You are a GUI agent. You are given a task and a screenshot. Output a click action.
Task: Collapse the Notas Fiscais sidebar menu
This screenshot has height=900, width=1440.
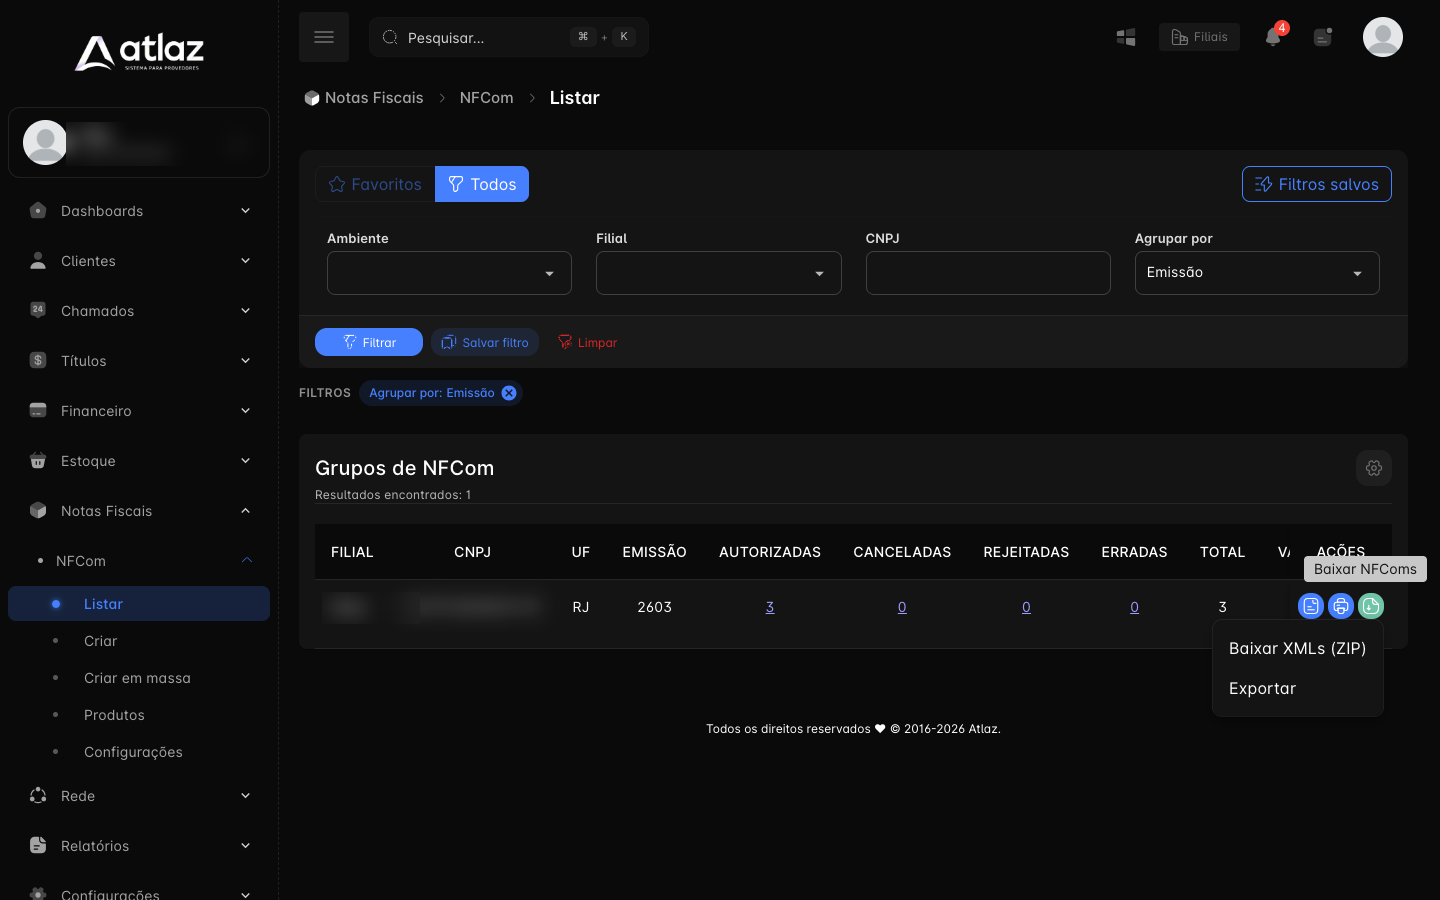pos(139,511)
